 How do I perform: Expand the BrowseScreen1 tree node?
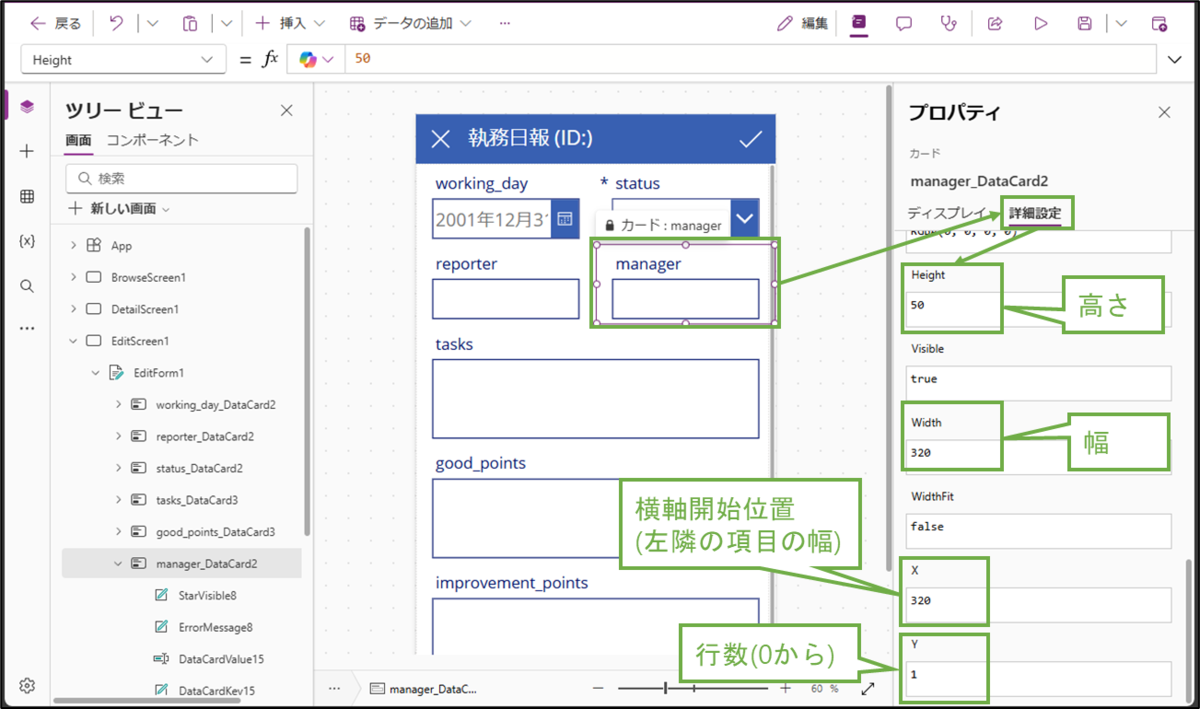[73, 277]
